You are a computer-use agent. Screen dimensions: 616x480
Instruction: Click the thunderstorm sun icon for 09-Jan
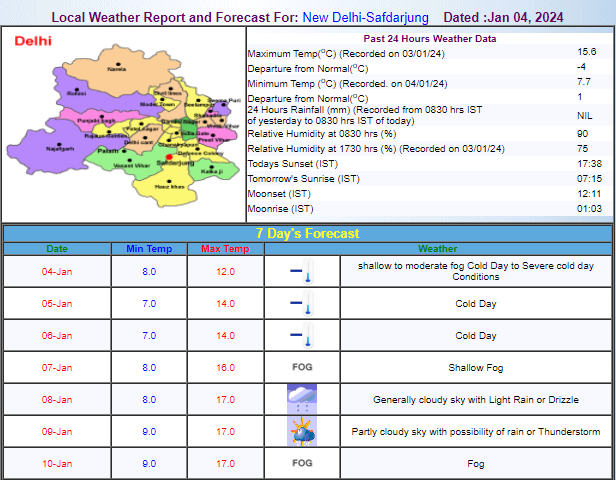(302, 431)
